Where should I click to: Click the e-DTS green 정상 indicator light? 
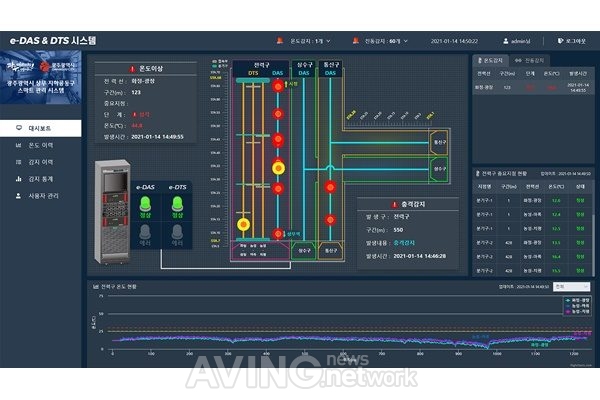tap(177, 204)
